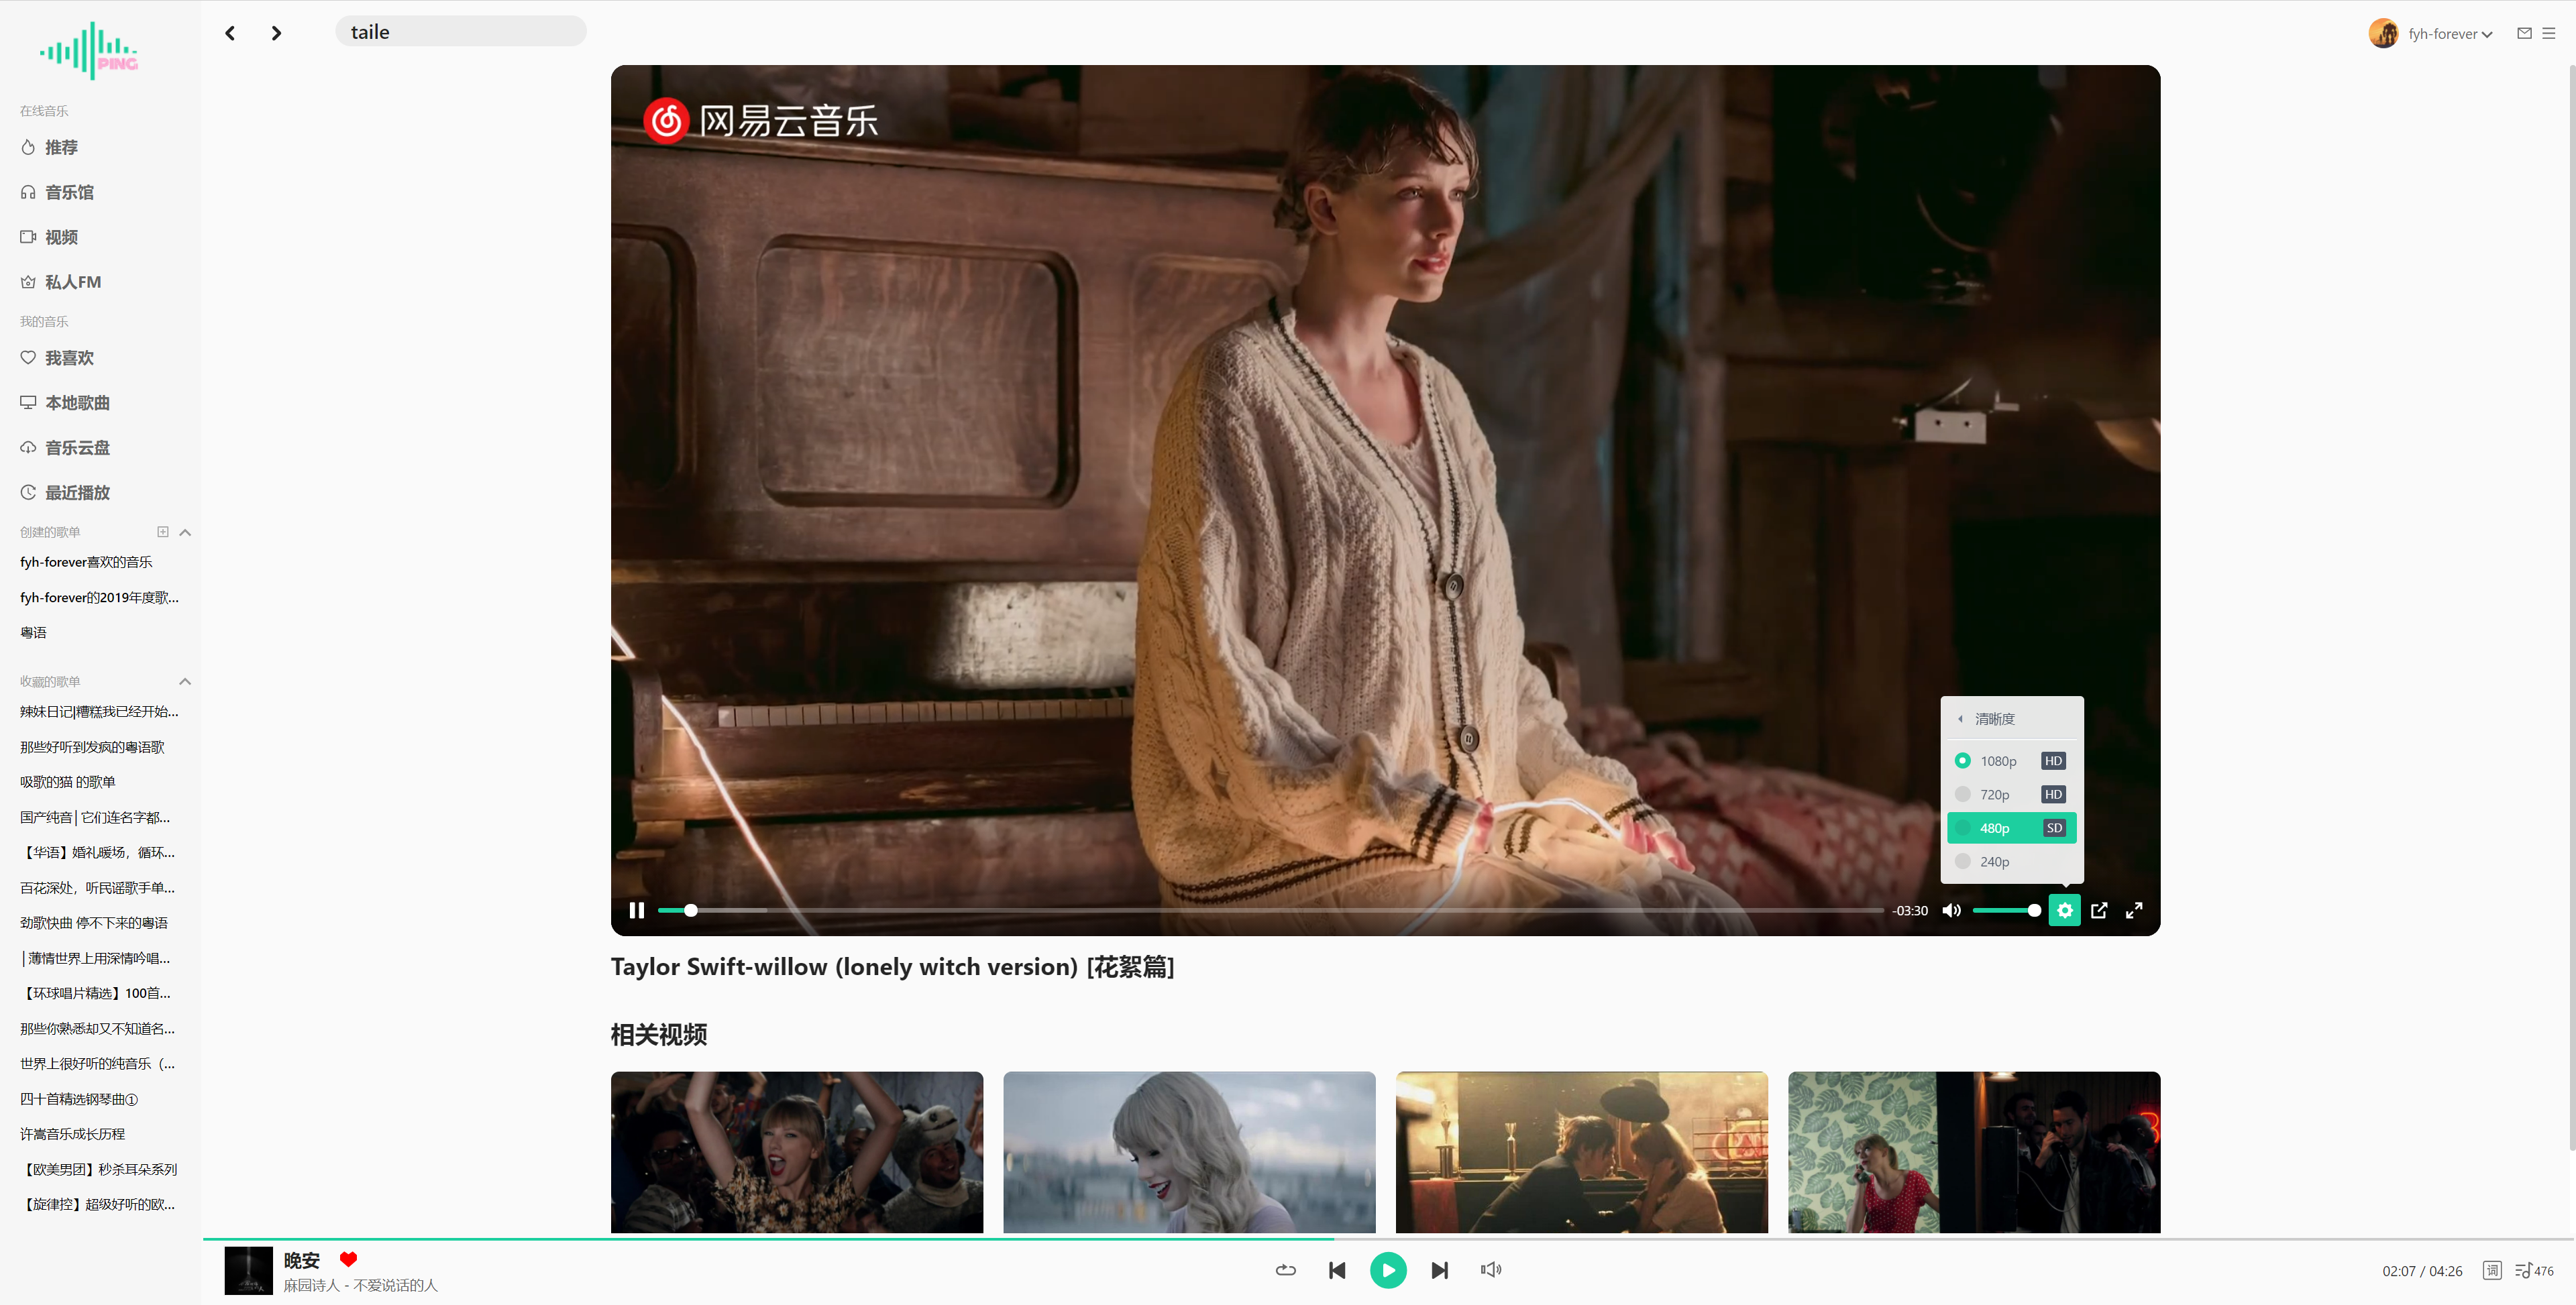This screenshot has height=1305, width=2576.
Task: Unlike the song 晚安 via red heart
Action: (x=348, y=1259)
